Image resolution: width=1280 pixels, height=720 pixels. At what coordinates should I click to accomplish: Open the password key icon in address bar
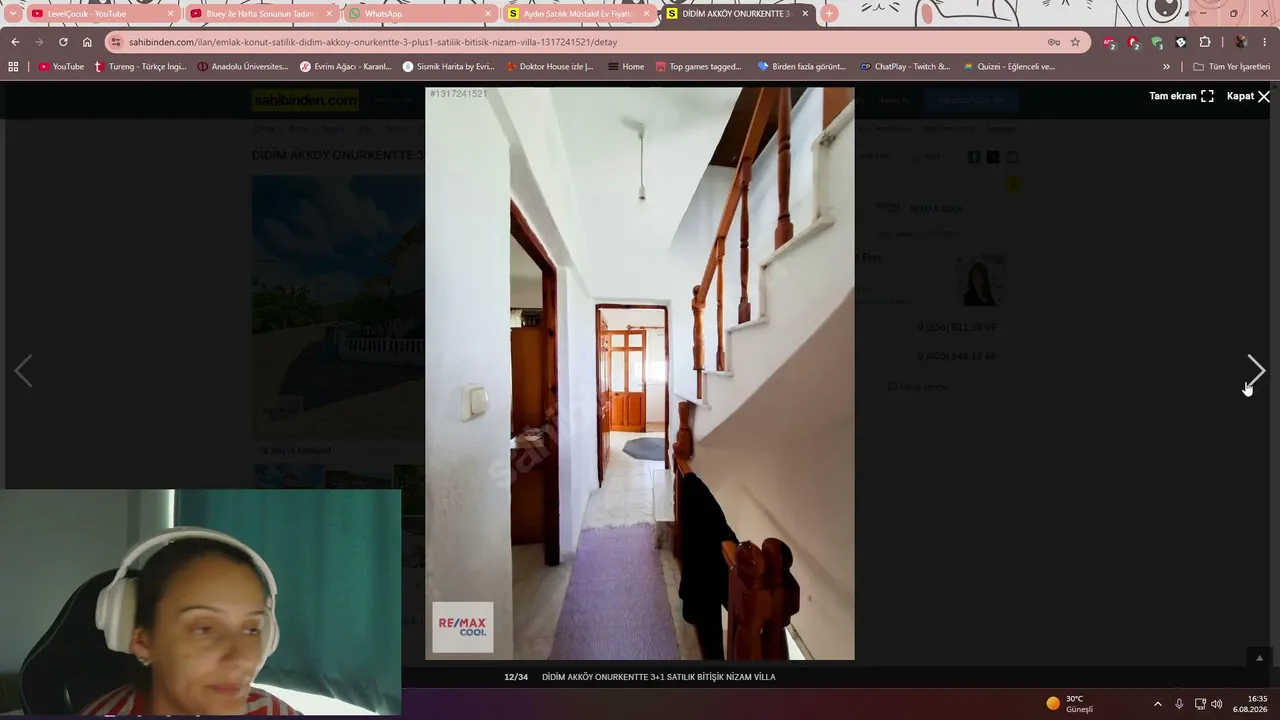1054,42
